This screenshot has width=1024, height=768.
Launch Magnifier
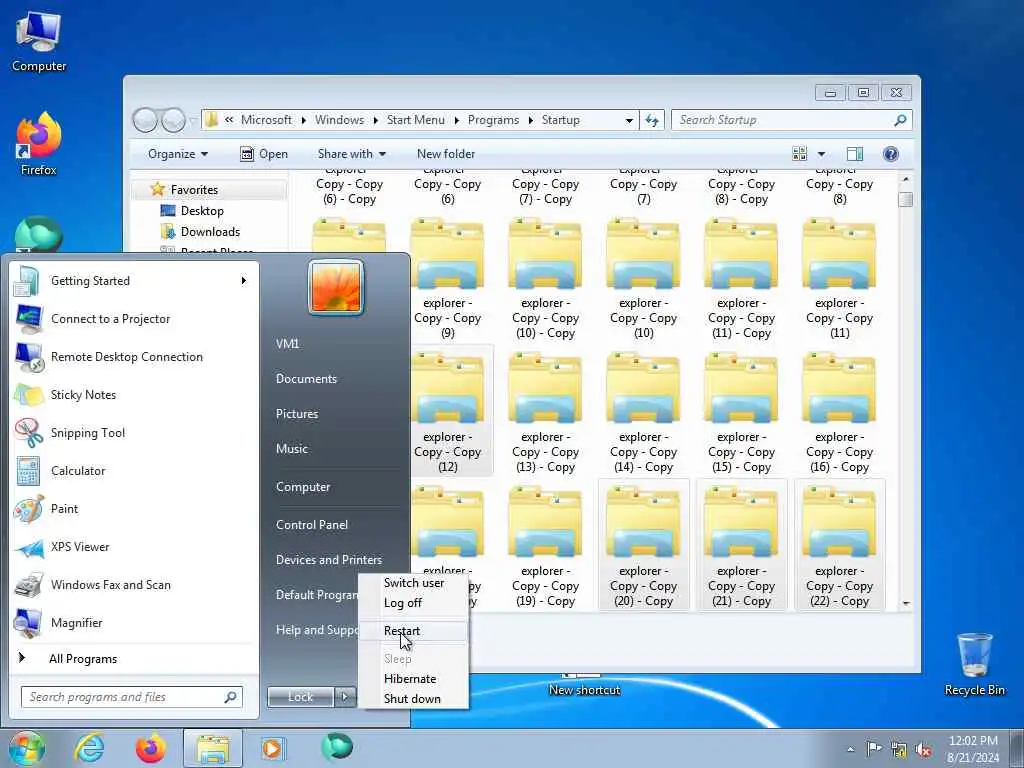coord(135,622)
